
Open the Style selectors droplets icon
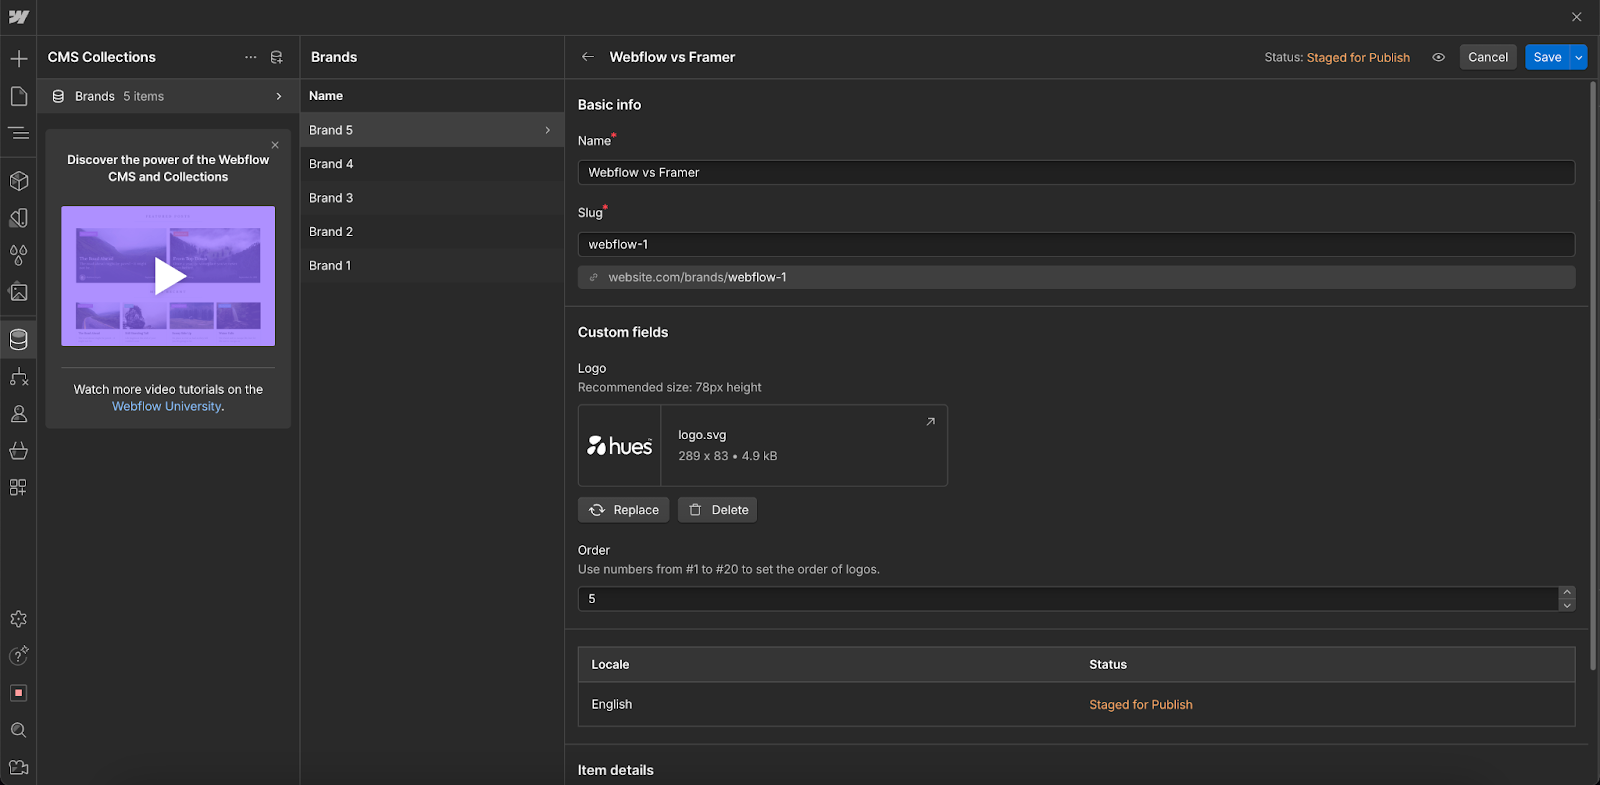[18, 255]
